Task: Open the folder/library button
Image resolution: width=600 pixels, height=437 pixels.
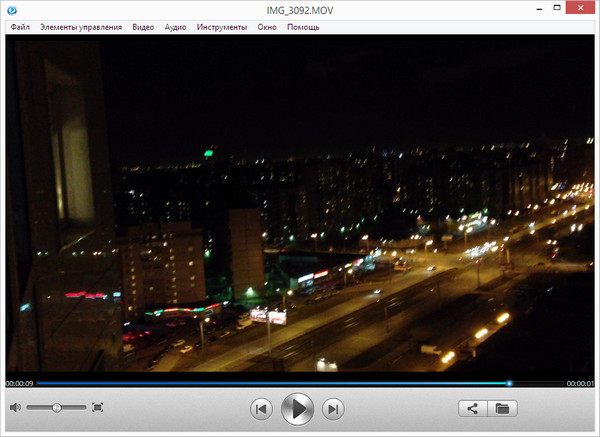Action: (x=503, y=408)
